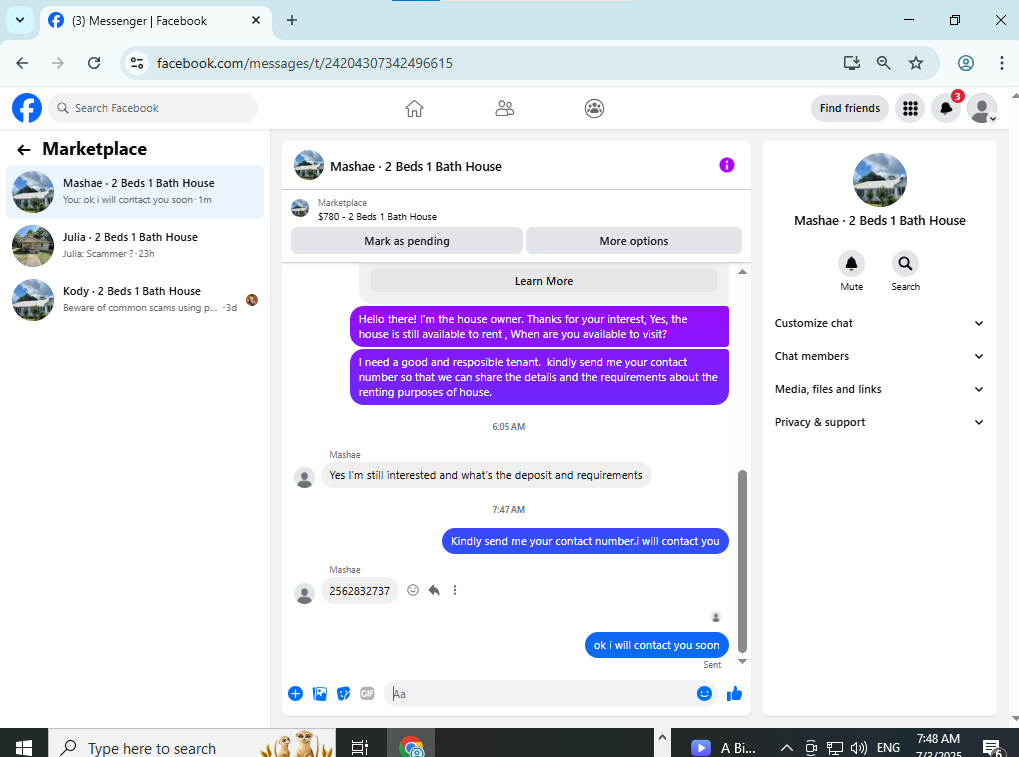The image size is (1019, 757).
Task: Open Chrome profile icon
Action: [x=966, y=63]
